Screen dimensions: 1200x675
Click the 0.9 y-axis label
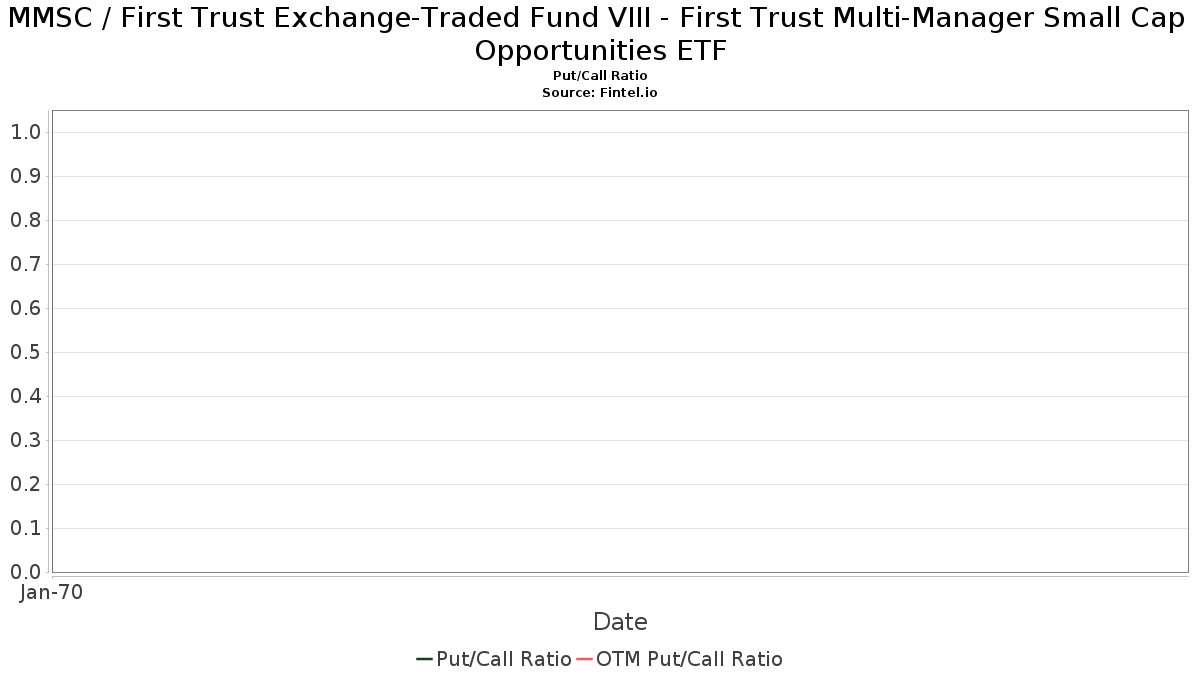pyautogui.click(x=25, y=176)
